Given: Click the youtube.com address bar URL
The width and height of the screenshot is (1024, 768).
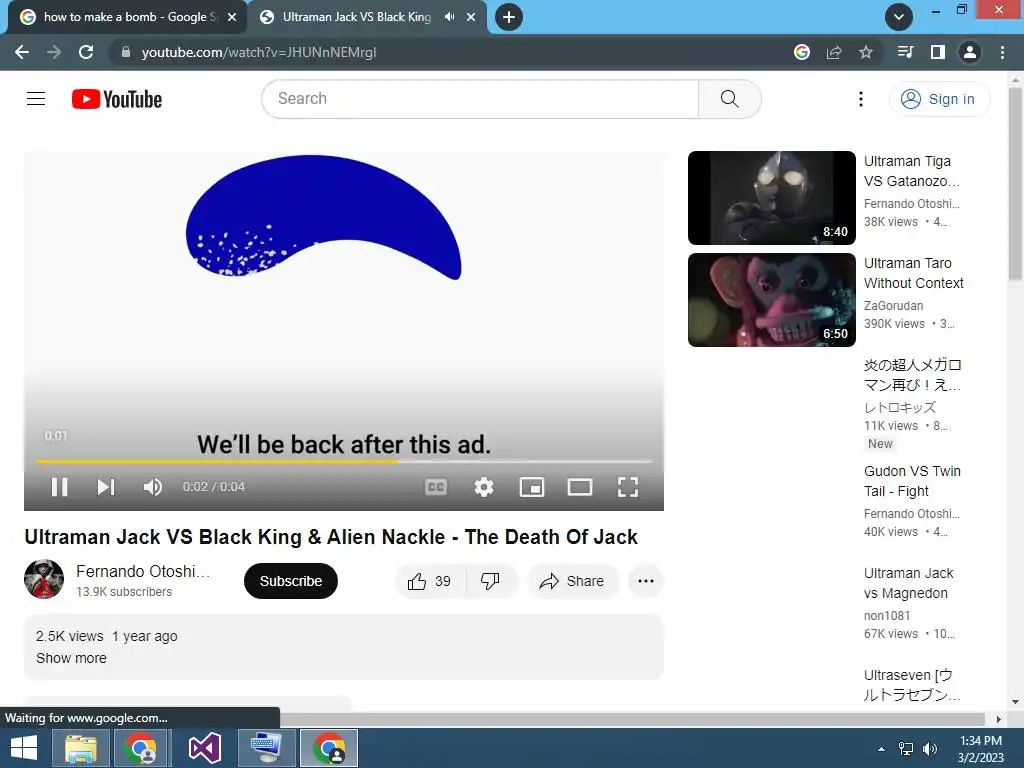Looking at the screenshot, I should click(259, 52).
